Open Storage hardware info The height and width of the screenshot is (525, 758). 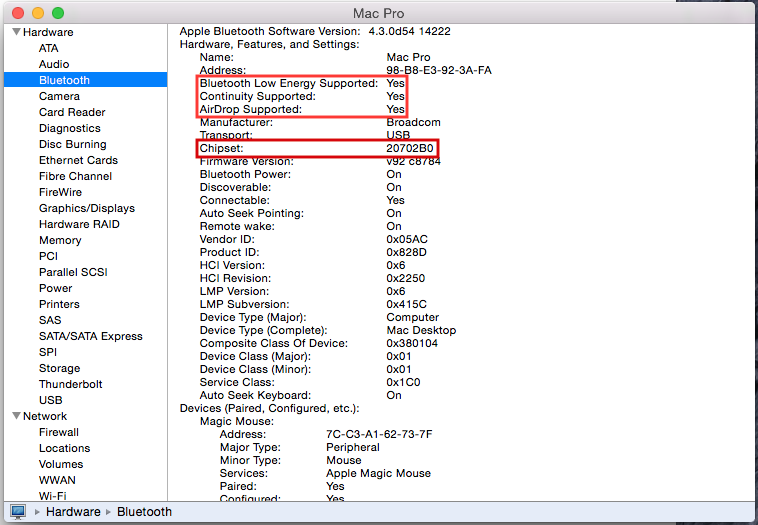(x=59, y=368)
